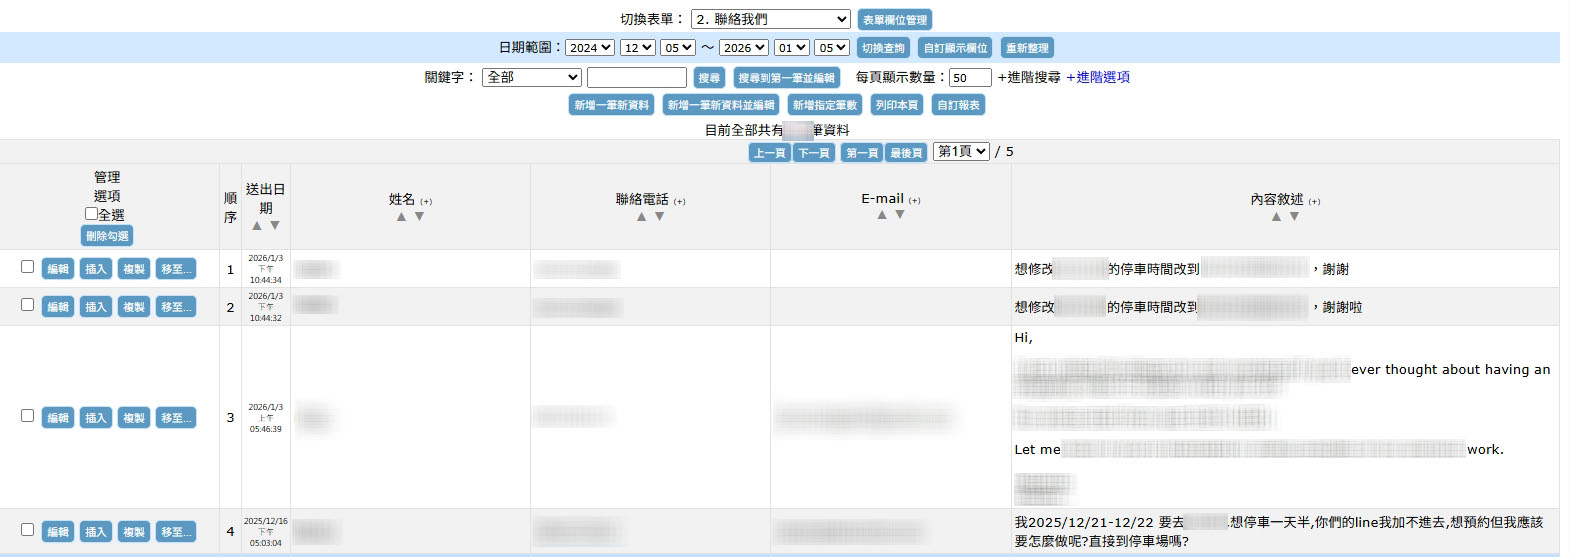
Task: Click 插入 for row 4
Action: tap(96, 532)
